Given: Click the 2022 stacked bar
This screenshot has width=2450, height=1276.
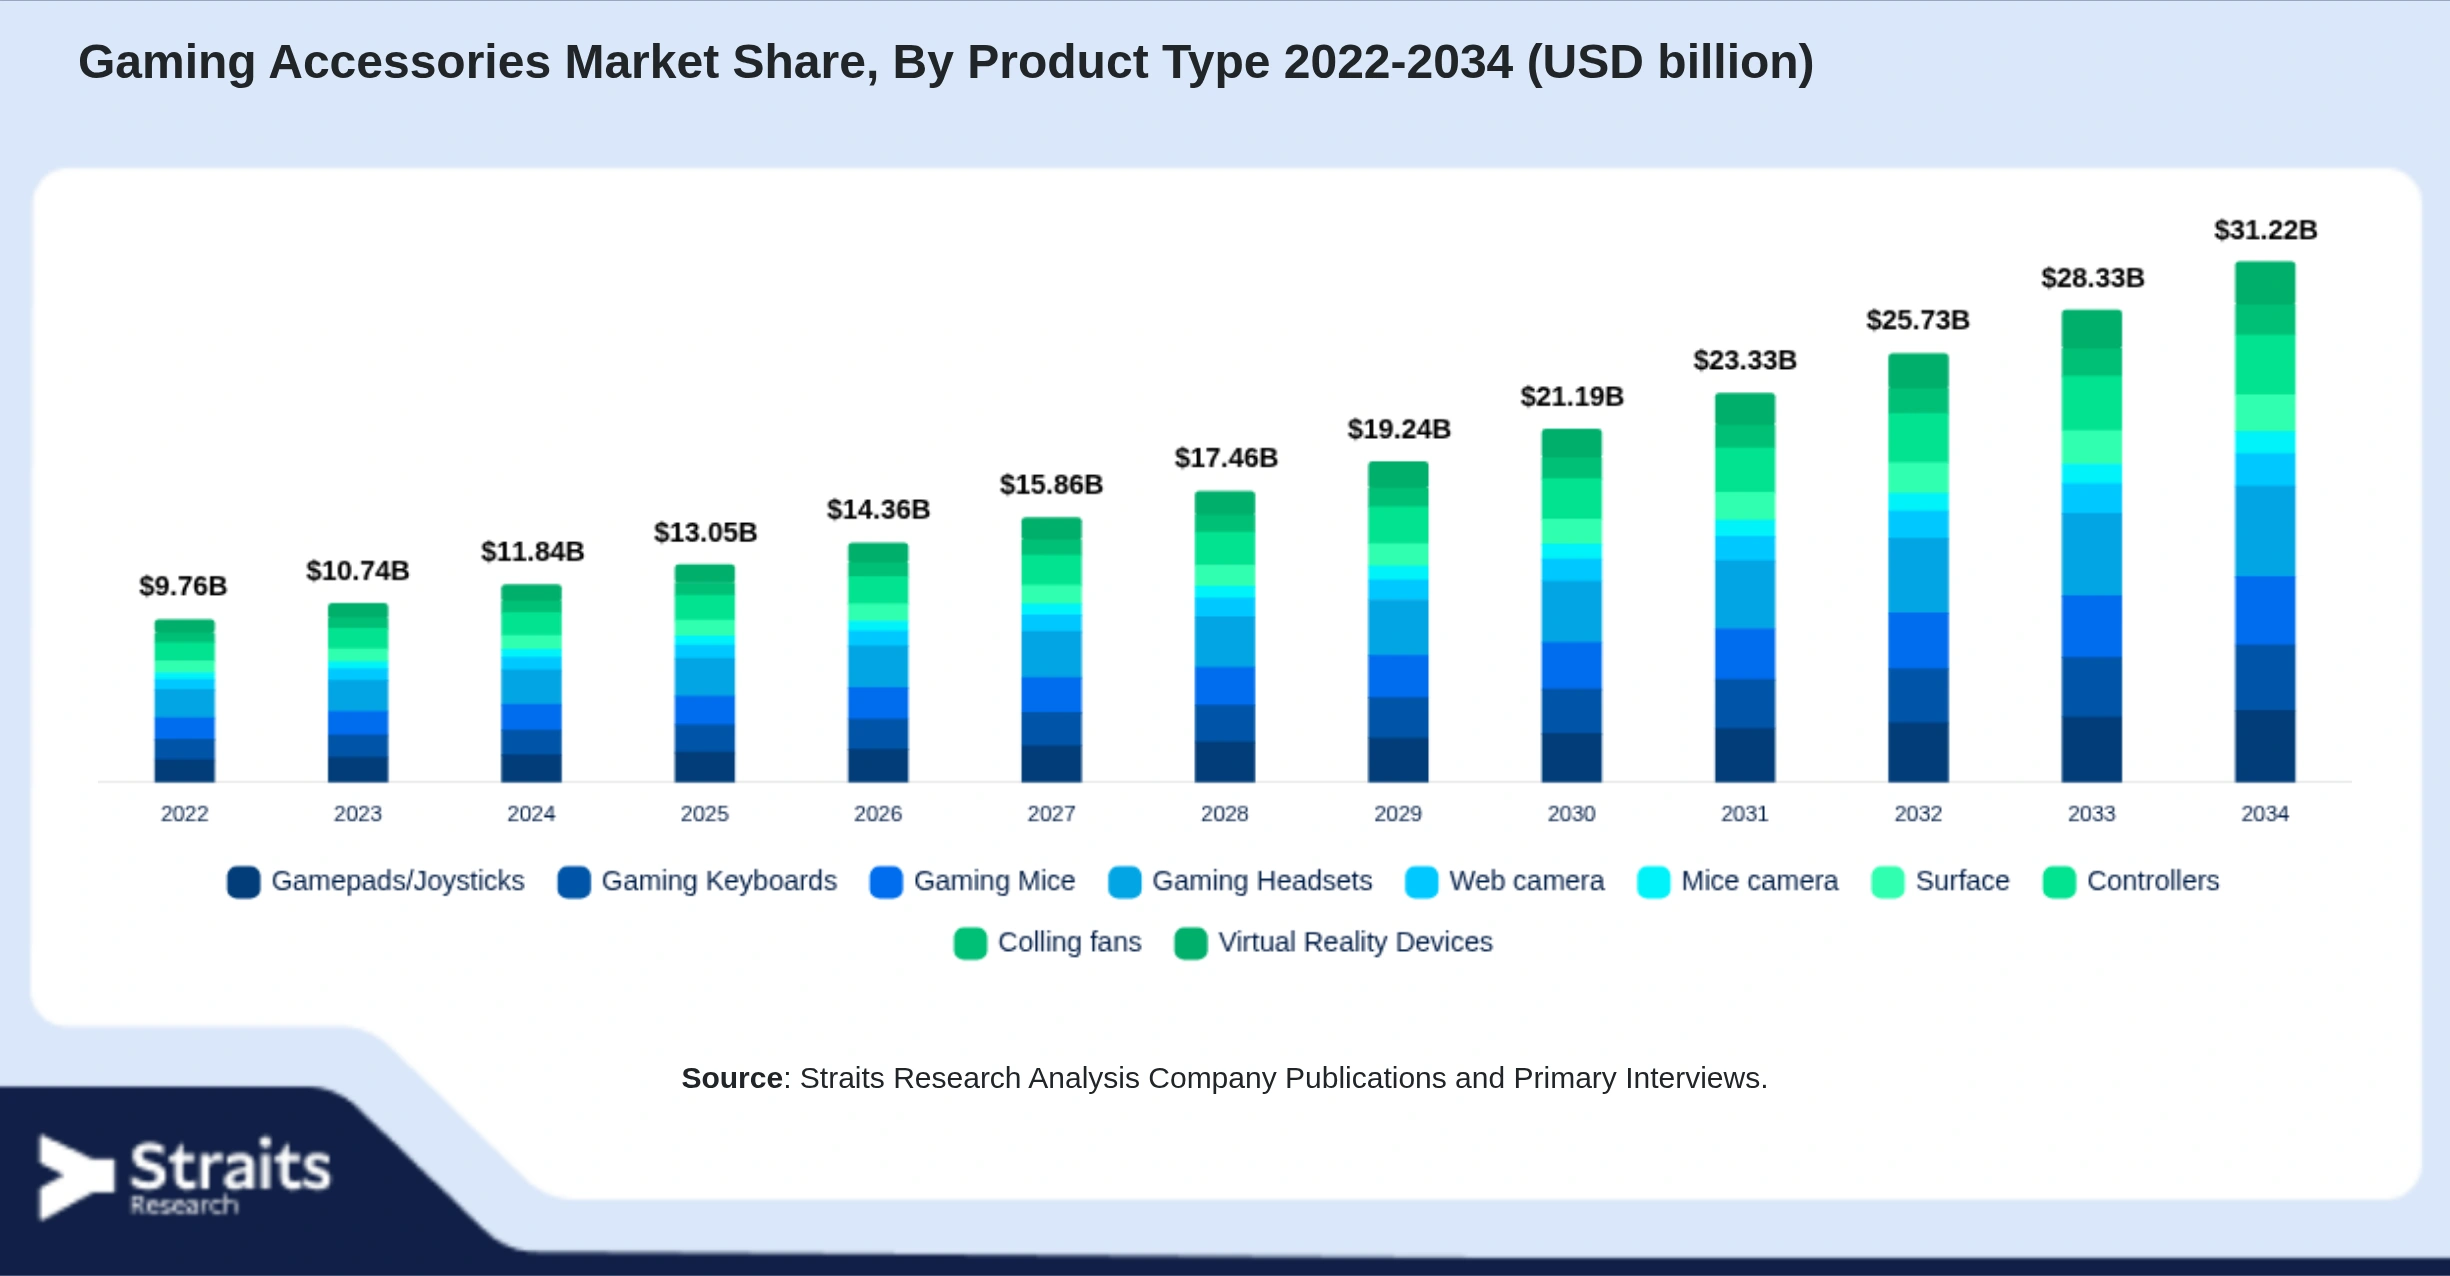Looking at the screenshot, I should tap(185, 701).
